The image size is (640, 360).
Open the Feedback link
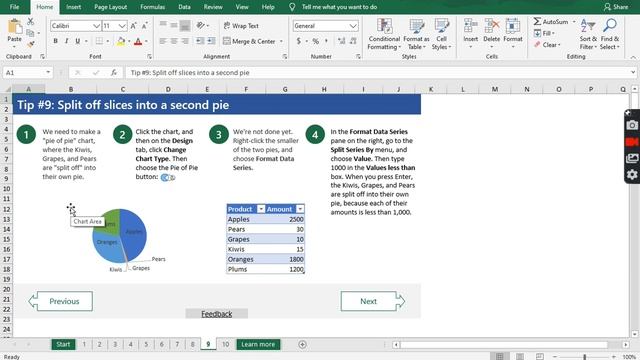(217, 314)
